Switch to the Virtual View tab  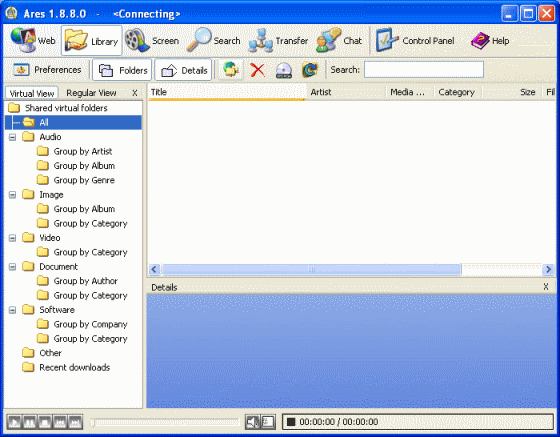(32, 93)
